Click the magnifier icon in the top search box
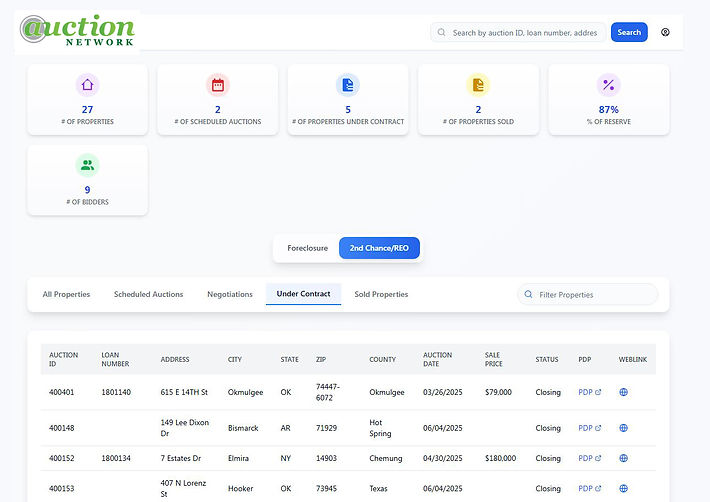Screen dimensions: 710x502 [441, 33]
